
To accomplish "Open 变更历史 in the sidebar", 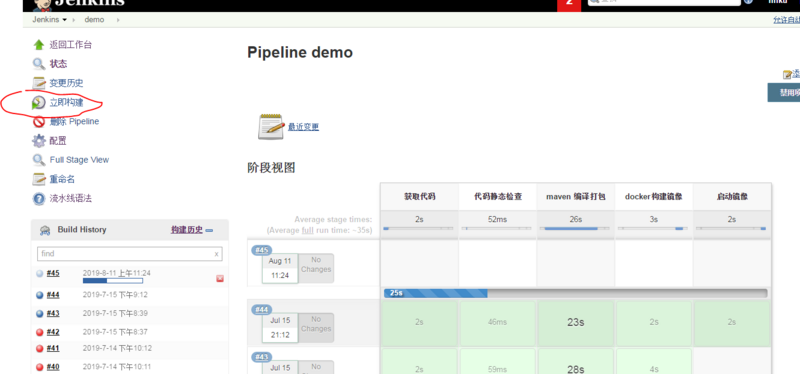I will coord(66,83).
